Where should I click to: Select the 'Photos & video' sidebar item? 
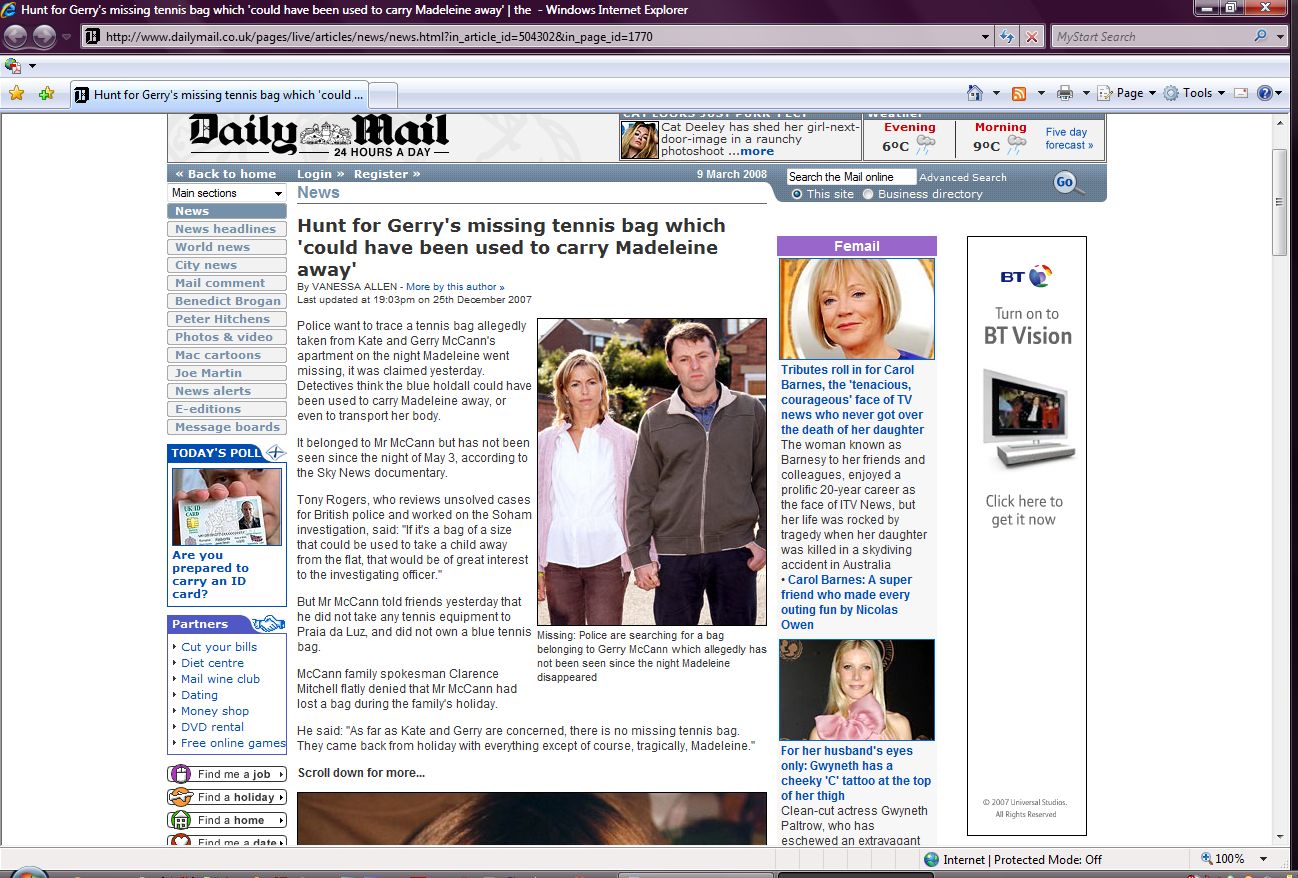pyautogui.click(x=226, y=337)
